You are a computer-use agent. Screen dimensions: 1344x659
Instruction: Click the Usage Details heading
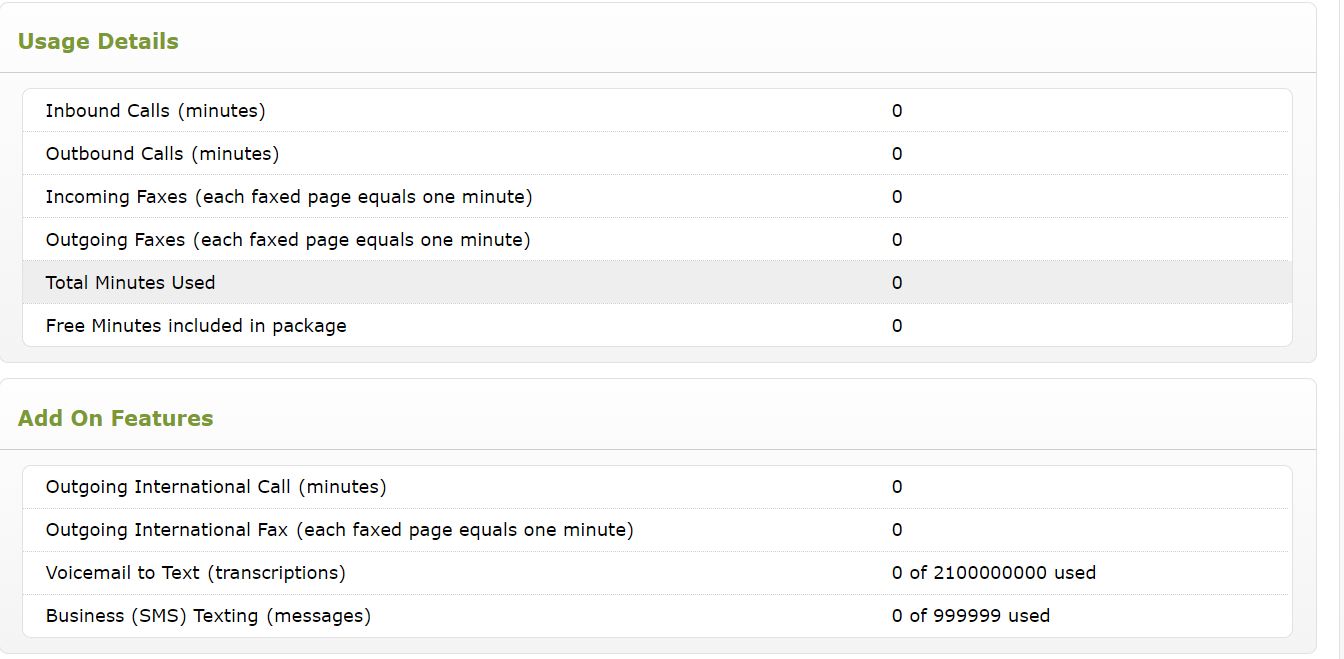tap(98, 41)
